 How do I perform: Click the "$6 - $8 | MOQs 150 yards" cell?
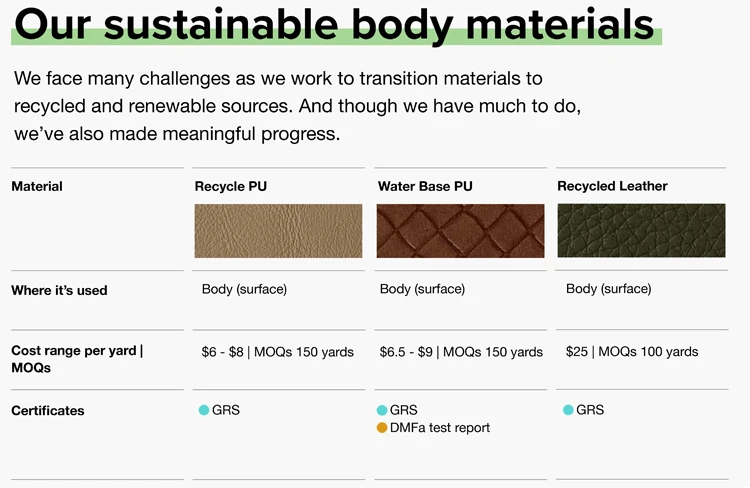278,352
